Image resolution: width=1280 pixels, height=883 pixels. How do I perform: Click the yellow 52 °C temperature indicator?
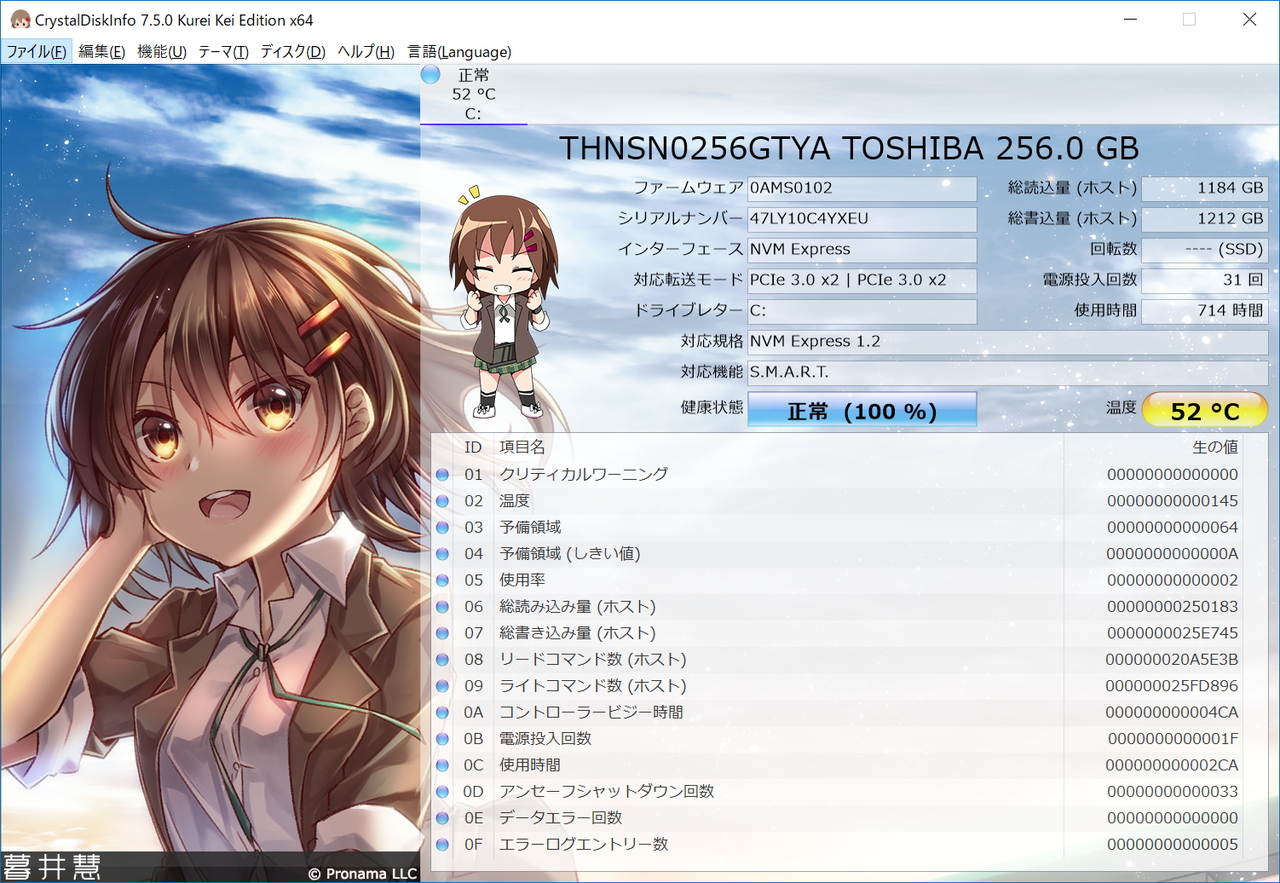click(1205, 409)
